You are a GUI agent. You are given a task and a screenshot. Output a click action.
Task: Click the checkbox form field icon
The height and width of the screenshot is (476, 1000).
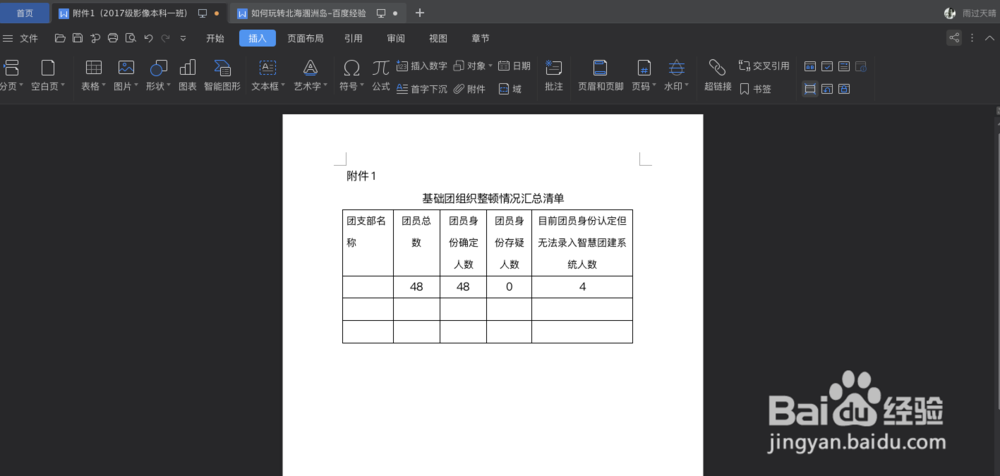point(827,66)
